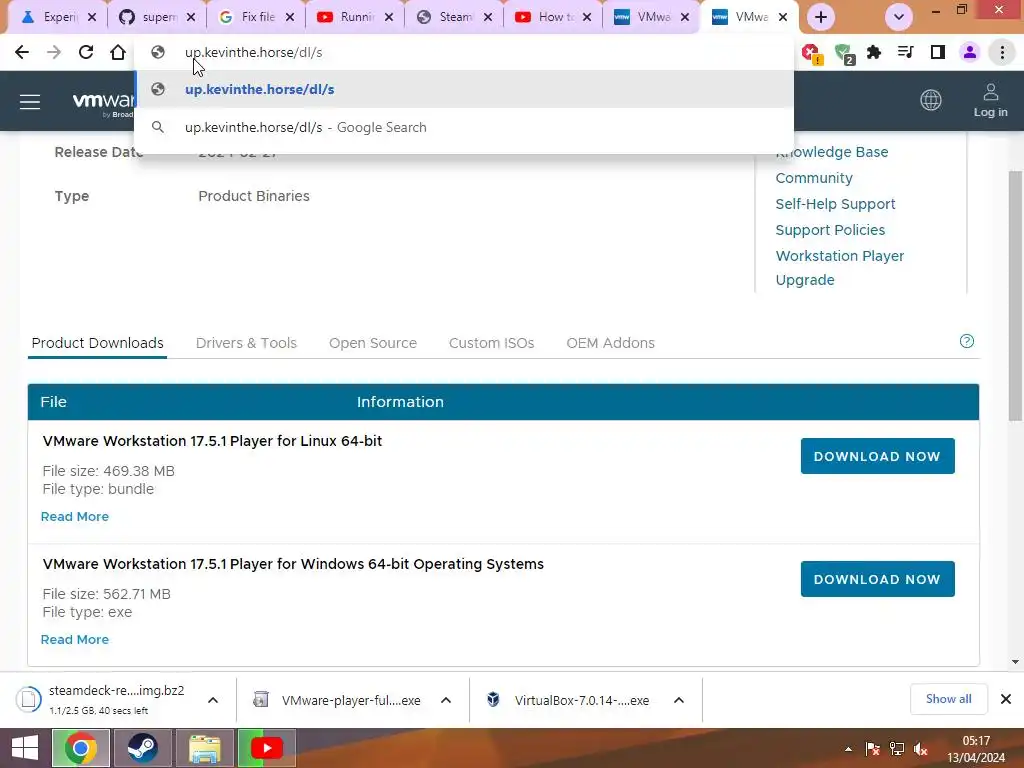Click Show all downloads button
Screen dimensions: 1024x768
[x=948, y=699]
